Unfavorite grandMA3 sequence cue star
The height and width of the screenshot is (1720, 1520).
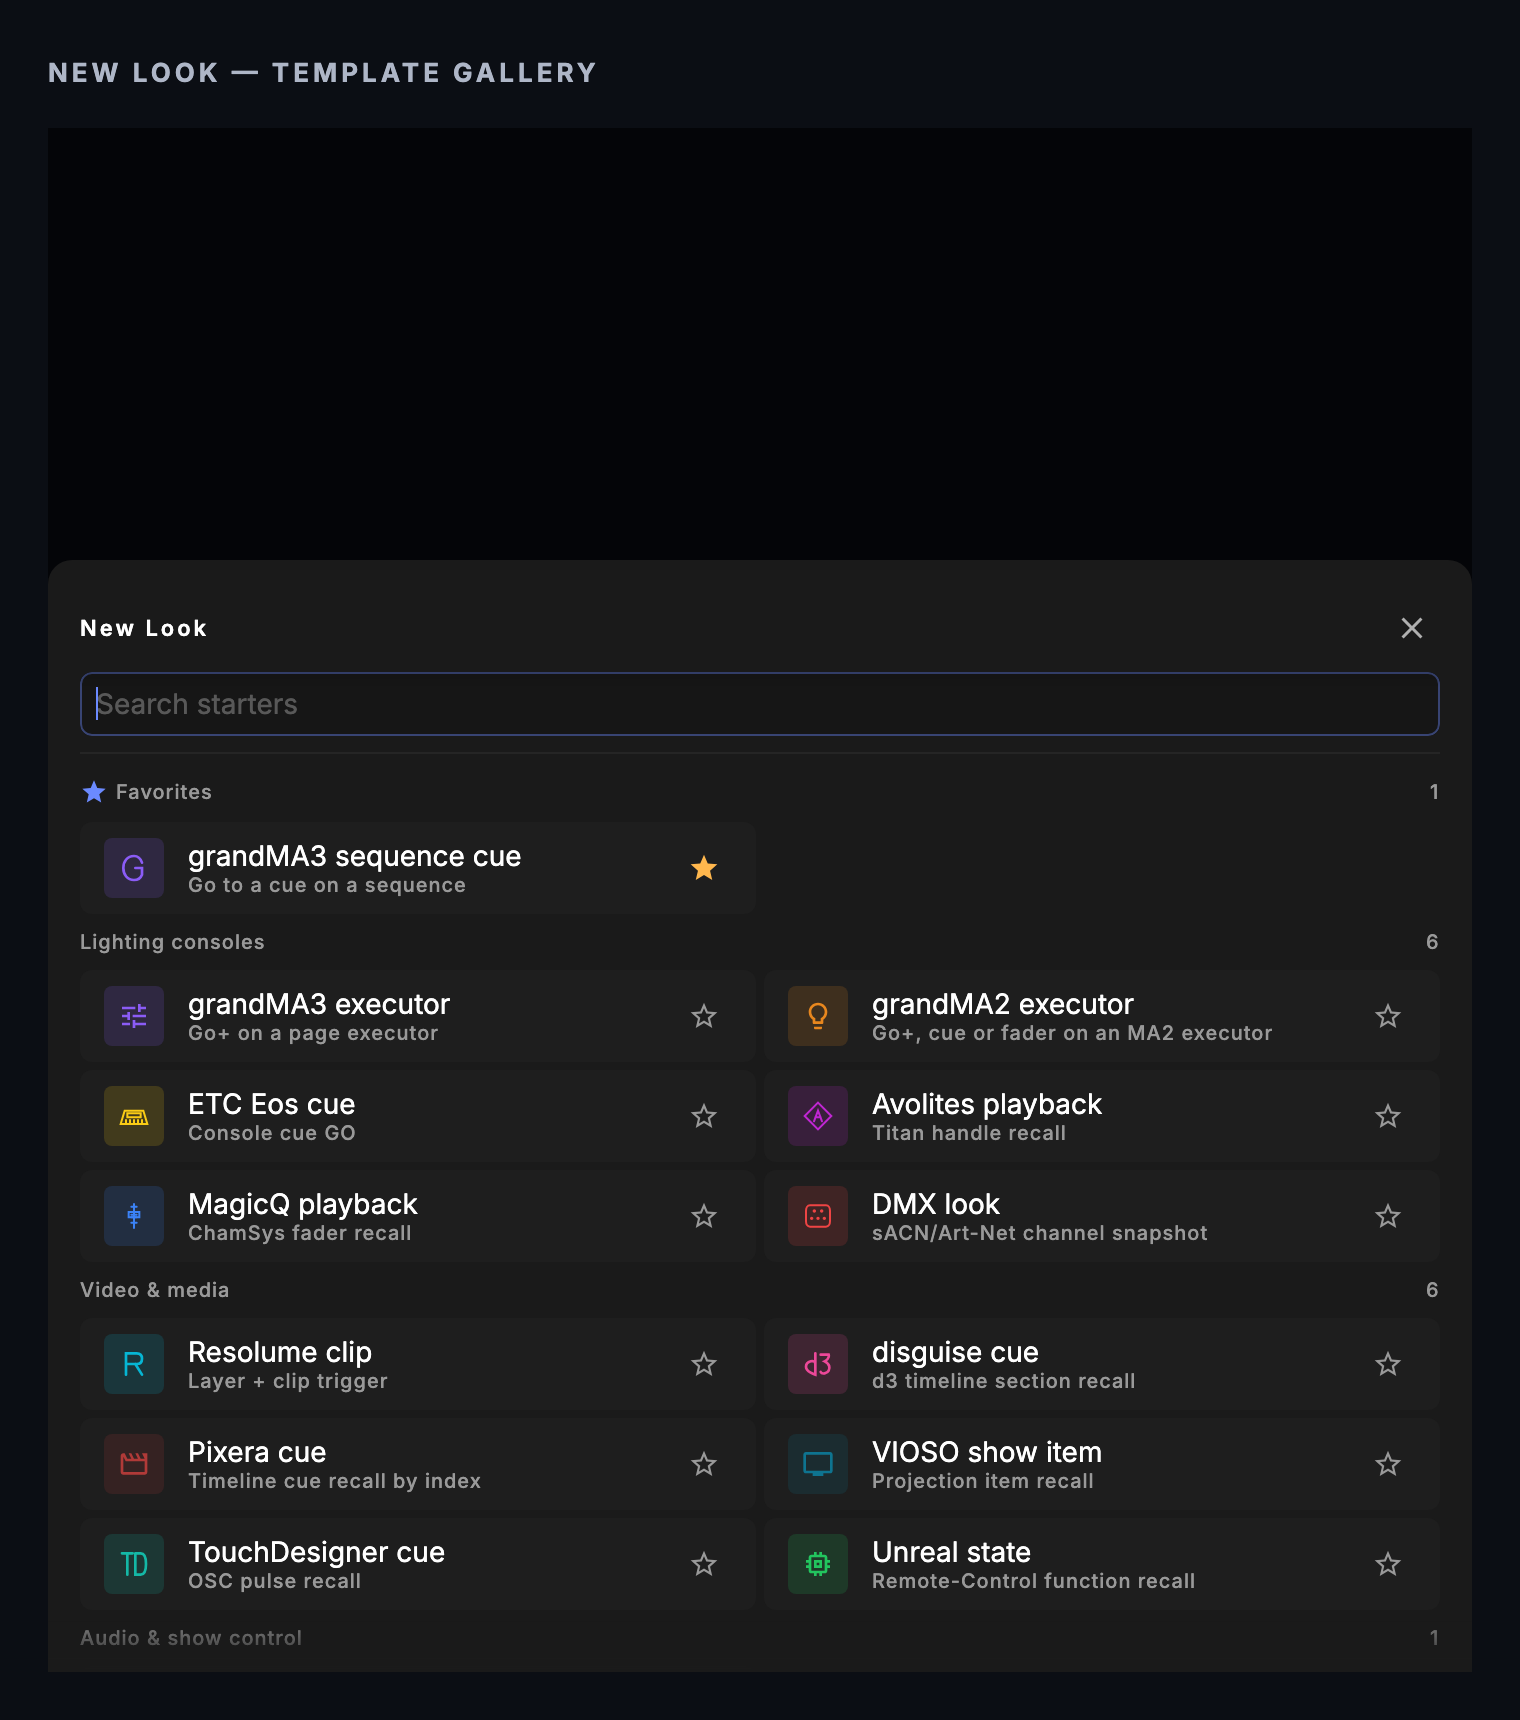tap(704, 868)
